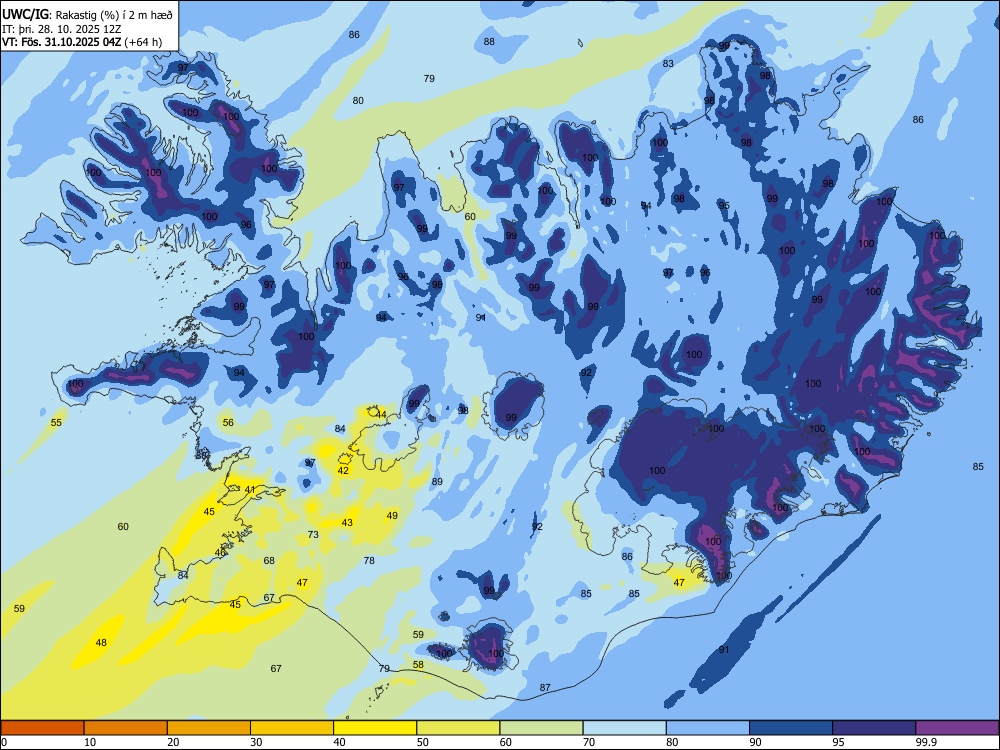Click the humidity value '58' near the south coast

point(418,665)
